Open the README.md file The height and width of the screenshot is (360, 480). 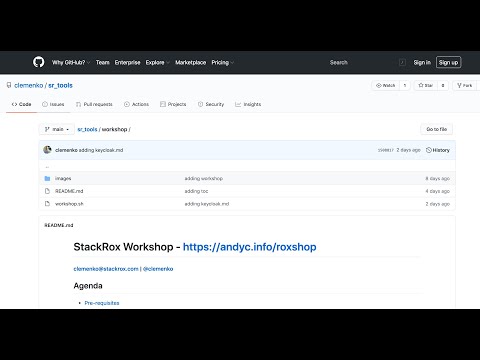tap(69, 191)
